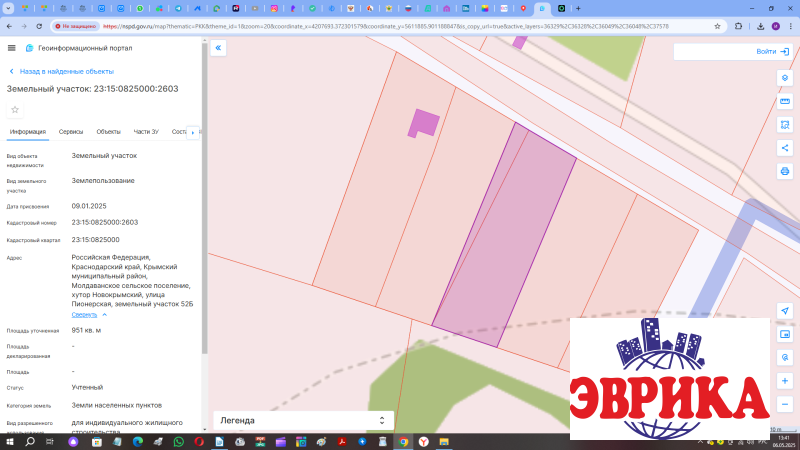The height and width of the screenshot is (450, 800).
Task: Switch to the Информация tab
Action: [x=28, y=132]
